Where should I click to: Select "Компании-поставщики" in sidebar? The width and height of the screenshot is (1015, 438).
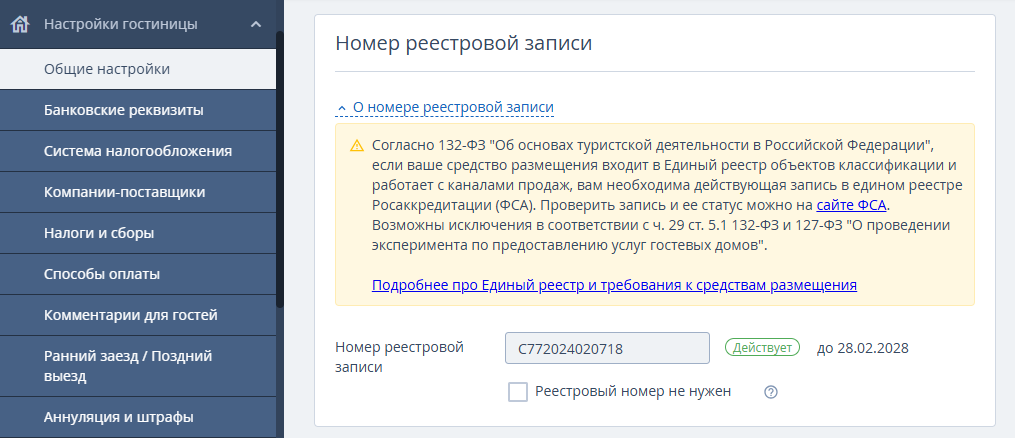point(125,192)
